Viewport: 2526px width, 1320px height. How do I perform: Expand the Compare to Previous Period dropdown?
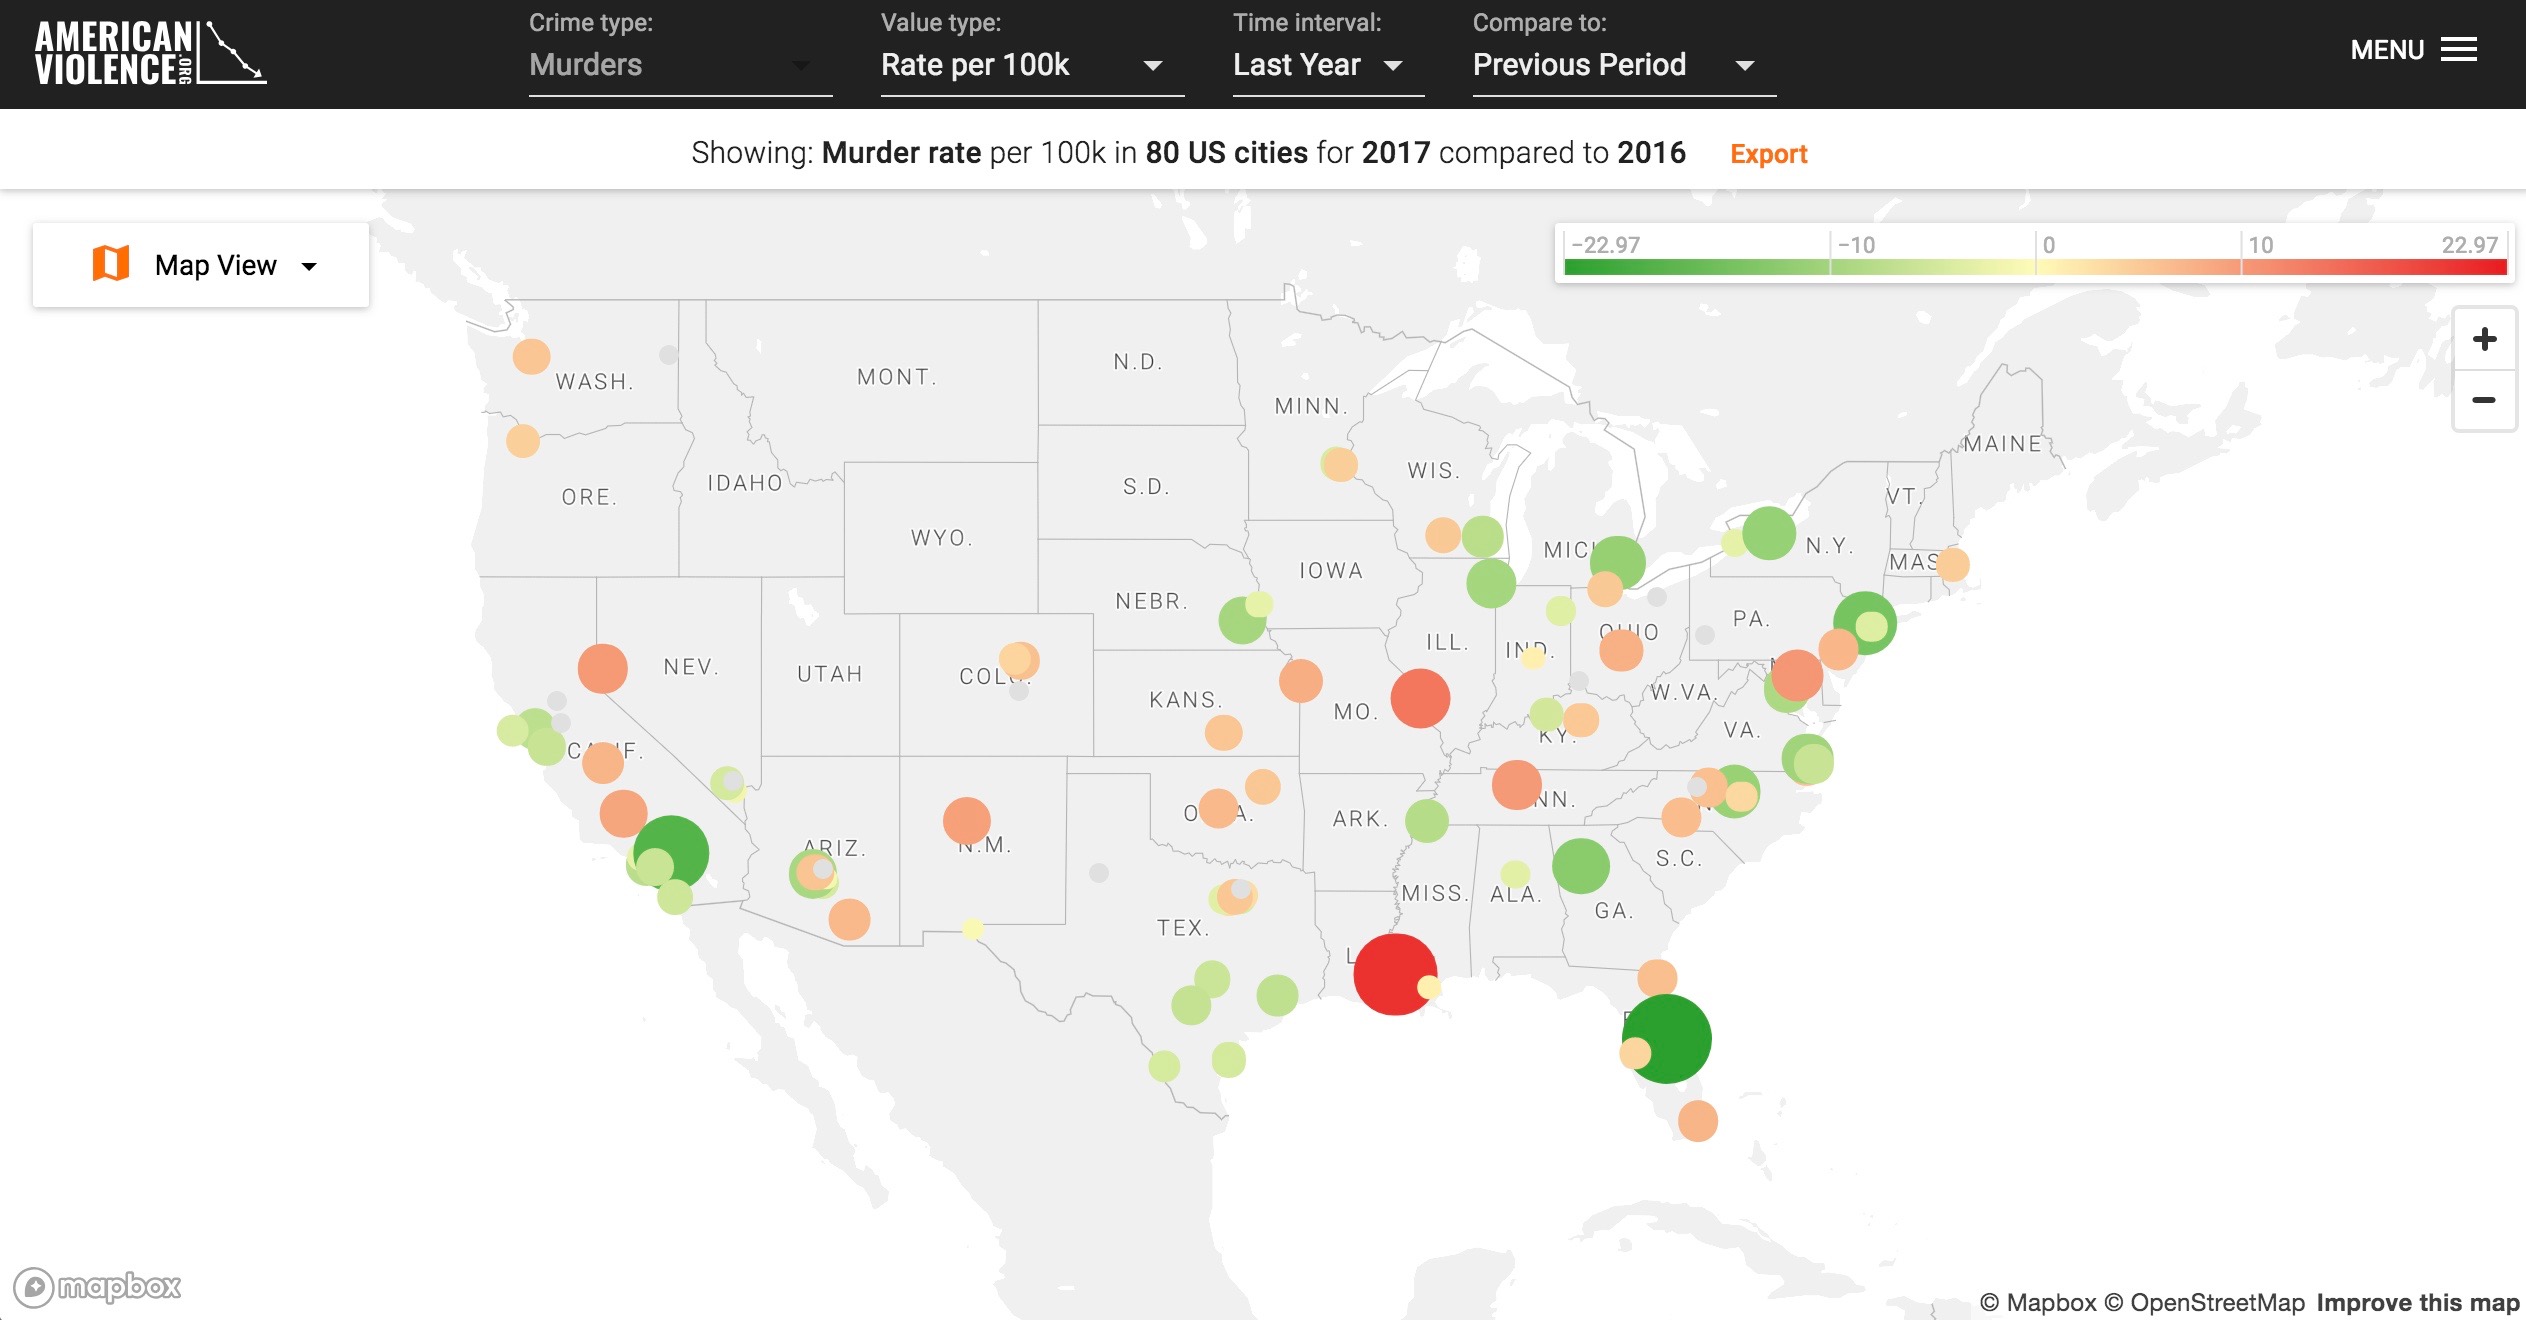click(x=1622, y=65)
